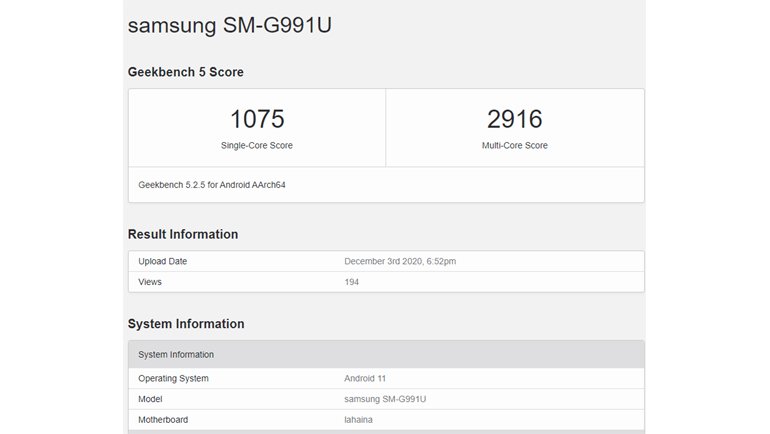This screenshot has width=770, height=434.
Task: Click the gray 'System Information' table header
Action: point(386,354)
